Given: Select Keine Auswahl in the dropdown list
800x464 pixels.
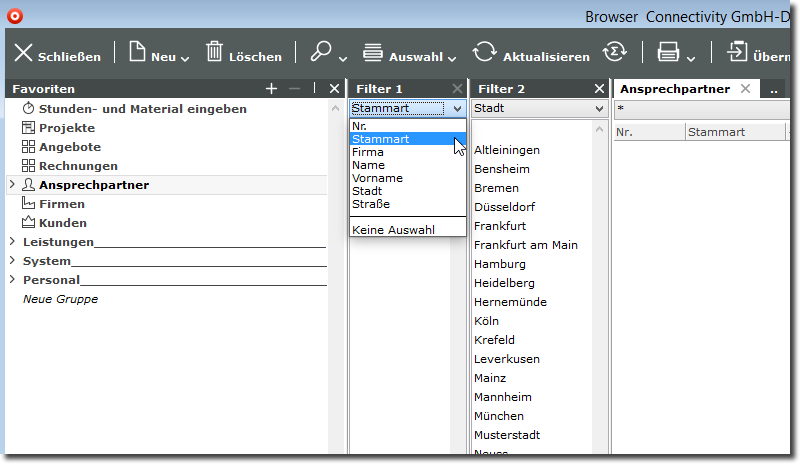Looking at the screenshot, I should (393, 230).
